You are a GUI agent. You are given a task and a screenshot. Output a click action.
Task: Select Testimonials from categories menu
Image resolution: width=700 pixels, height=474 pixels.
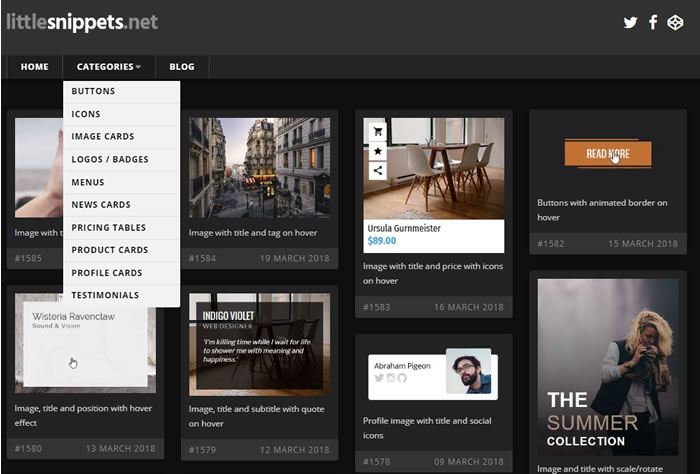point(105,295)
